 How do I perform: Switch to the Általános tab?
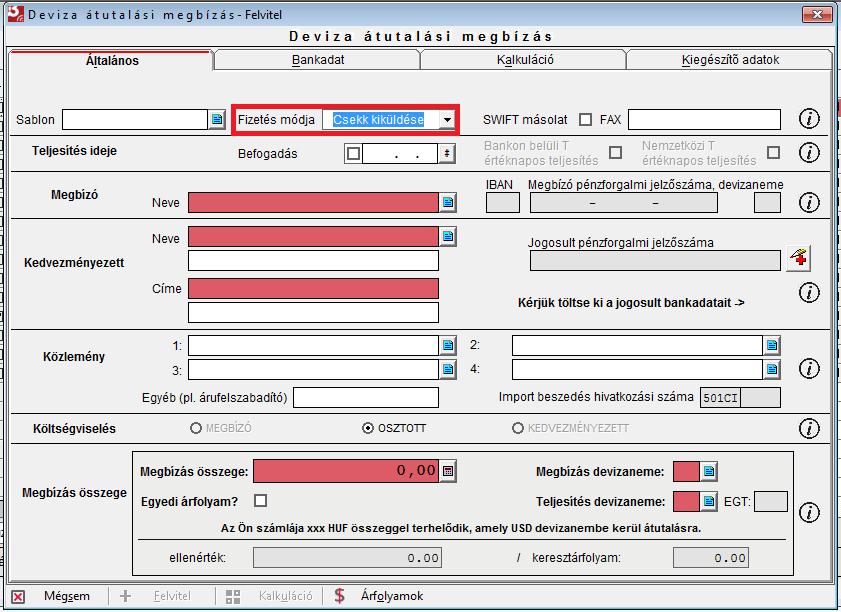112,60
